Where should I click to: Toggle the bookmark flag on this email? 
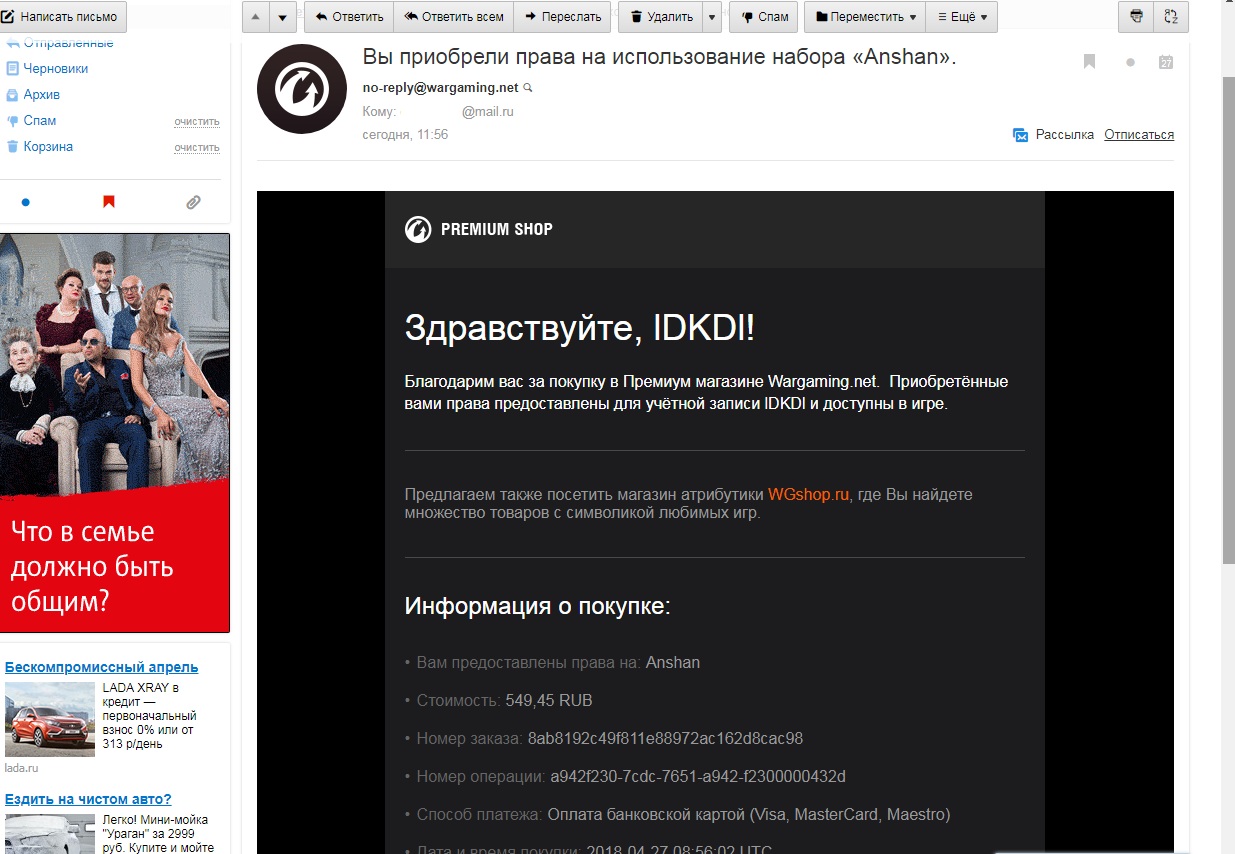point(1090,62)
